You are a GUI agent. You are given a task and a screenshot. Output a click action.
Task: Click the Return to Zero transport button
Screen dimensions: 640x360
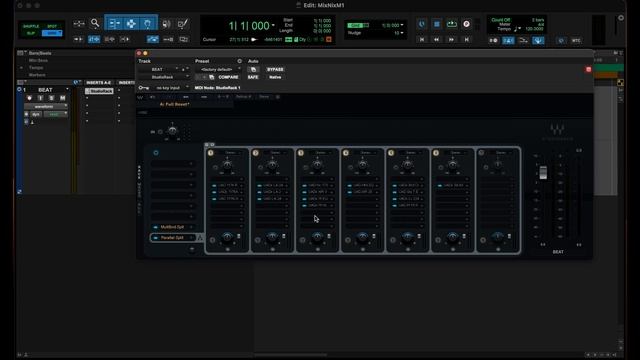click(x=422, y=40)
